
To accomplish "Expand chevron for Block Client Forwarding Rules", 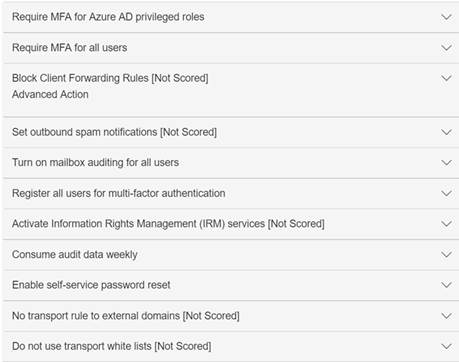I will (x=446, y=78).
